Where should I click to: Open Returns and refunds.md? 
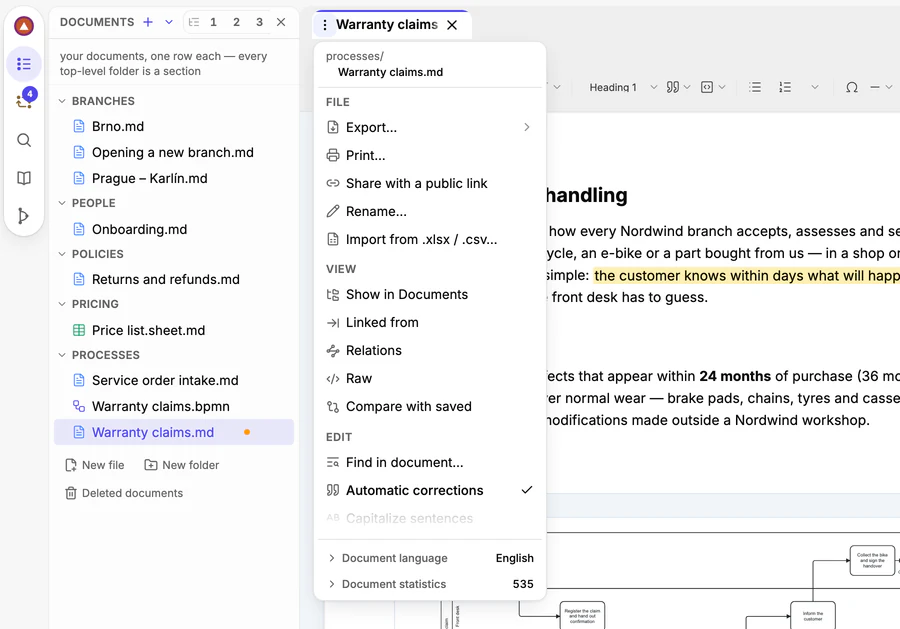(174, 279)
